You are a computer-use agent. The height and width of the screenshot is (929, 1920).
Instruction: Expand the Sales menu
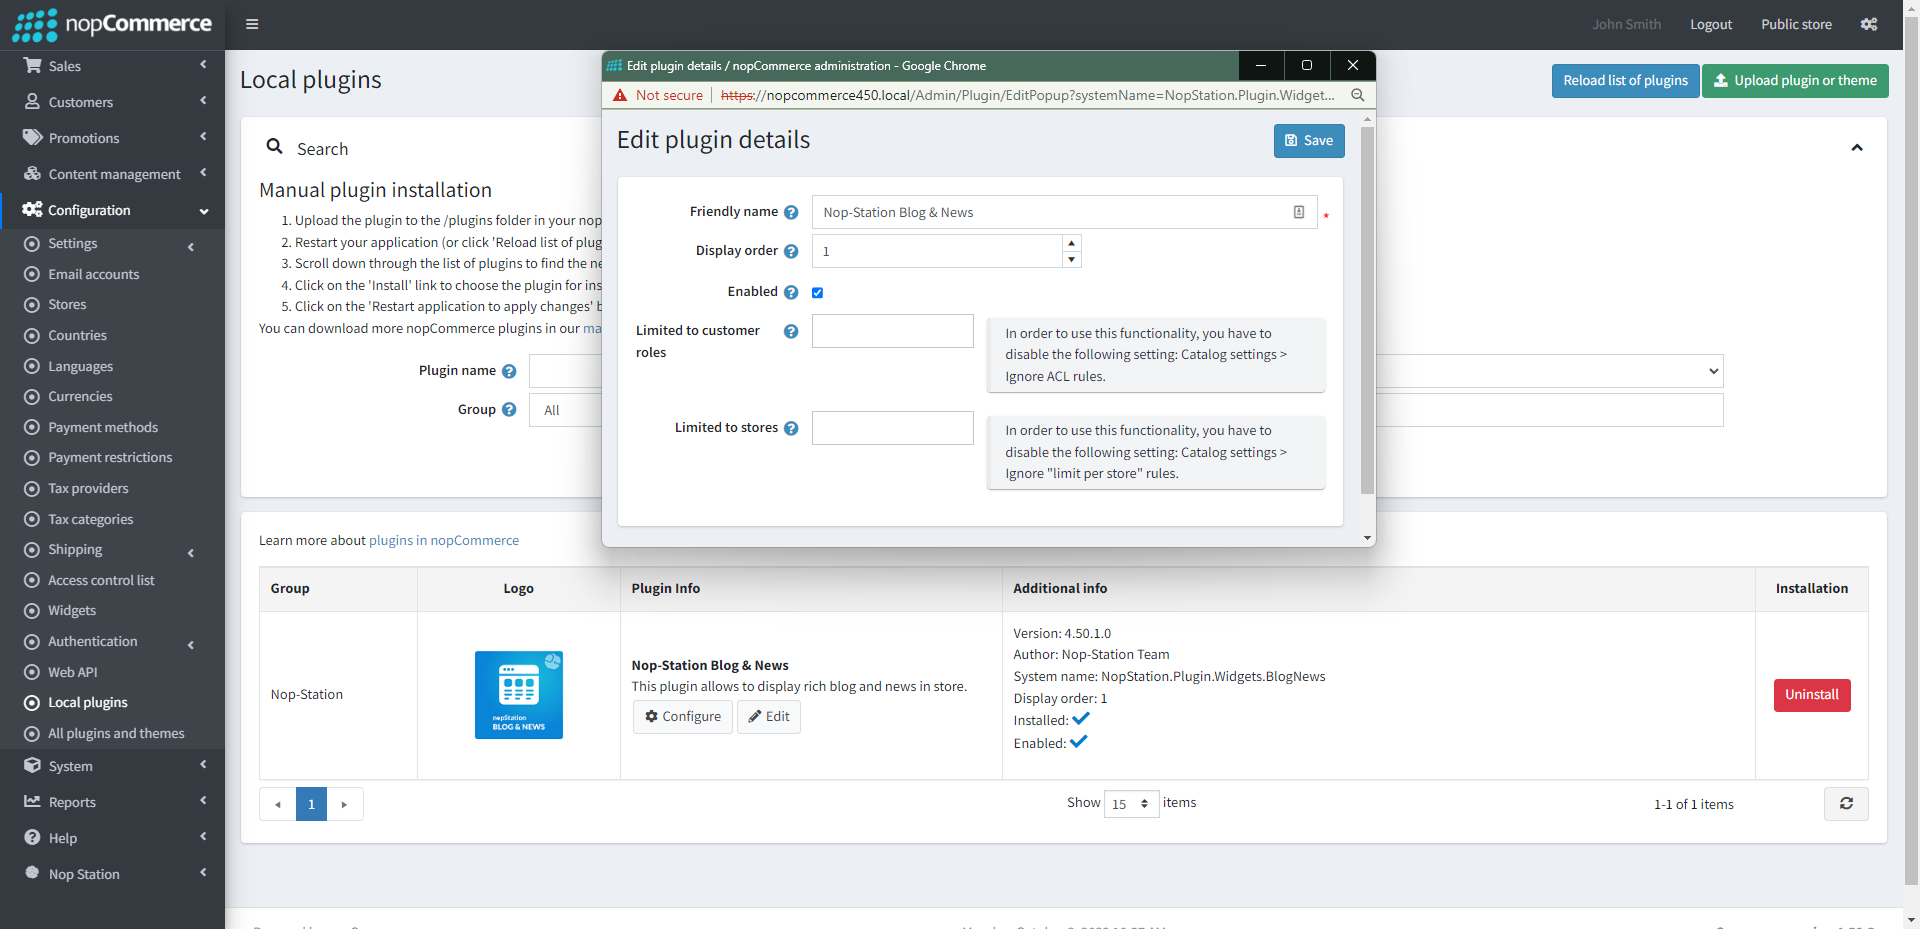click(112, 66)
